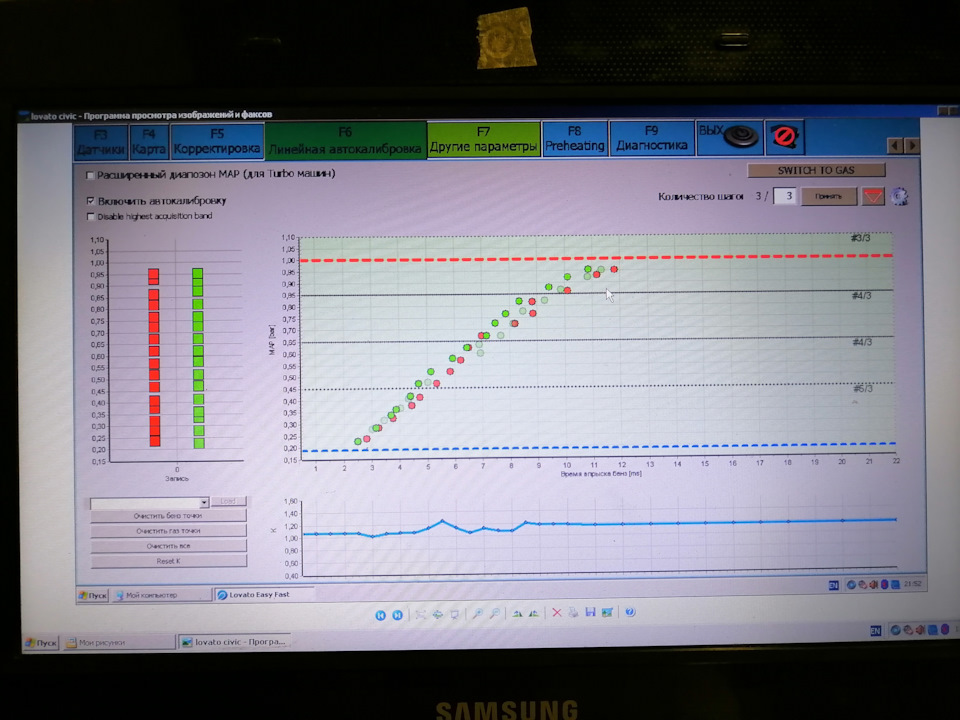
Task: Click the Reset K button
Action: [168, 561]
